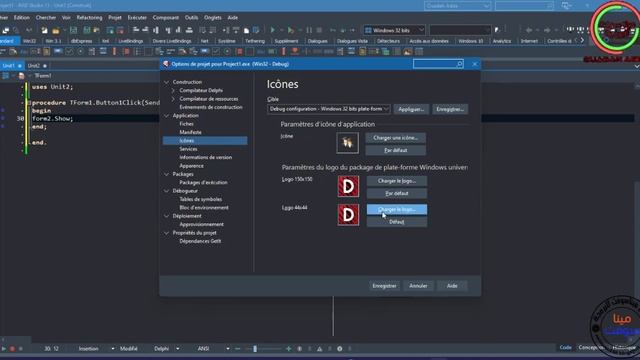The width and height of the screenshot is (640, 360).
Task: Click the application icon preview image
Action: click(347, 143)
